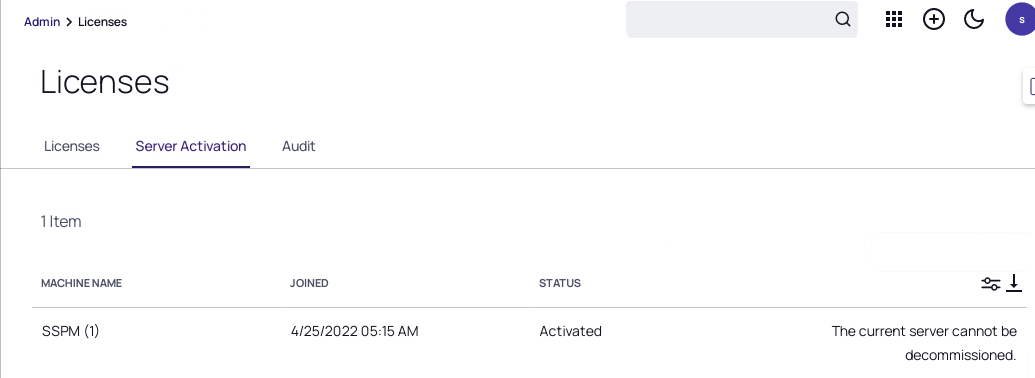Click the Activated status cell

(x=570, y=331)
